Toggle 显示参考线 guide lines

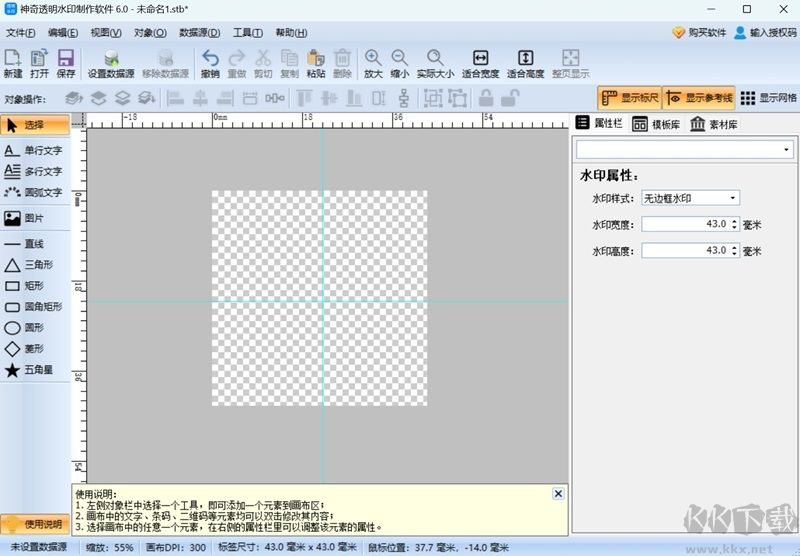[x=698, y=98]
